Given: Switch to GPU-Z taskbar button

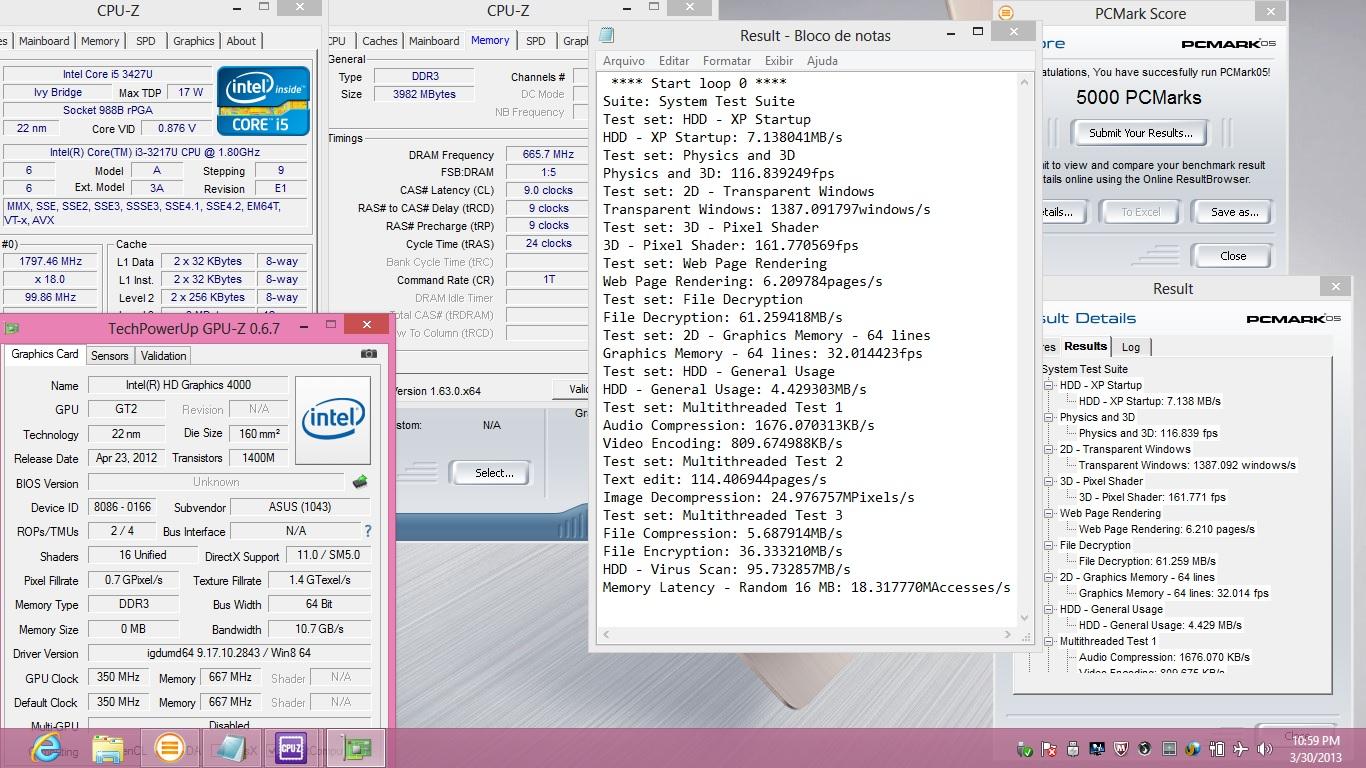Looking at the screenshot, I should 356,747.
